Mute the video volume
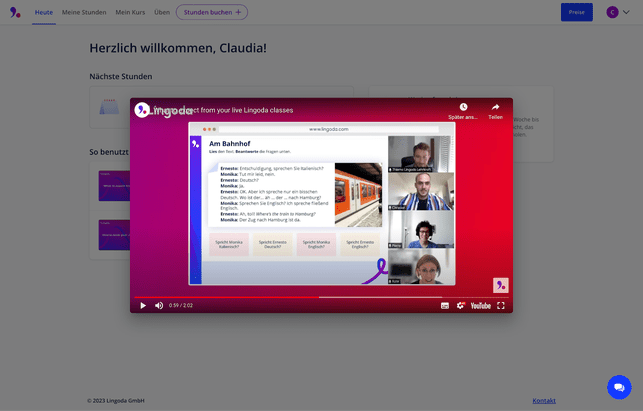Viewport: 643px width, 411px height. [159, 305]
